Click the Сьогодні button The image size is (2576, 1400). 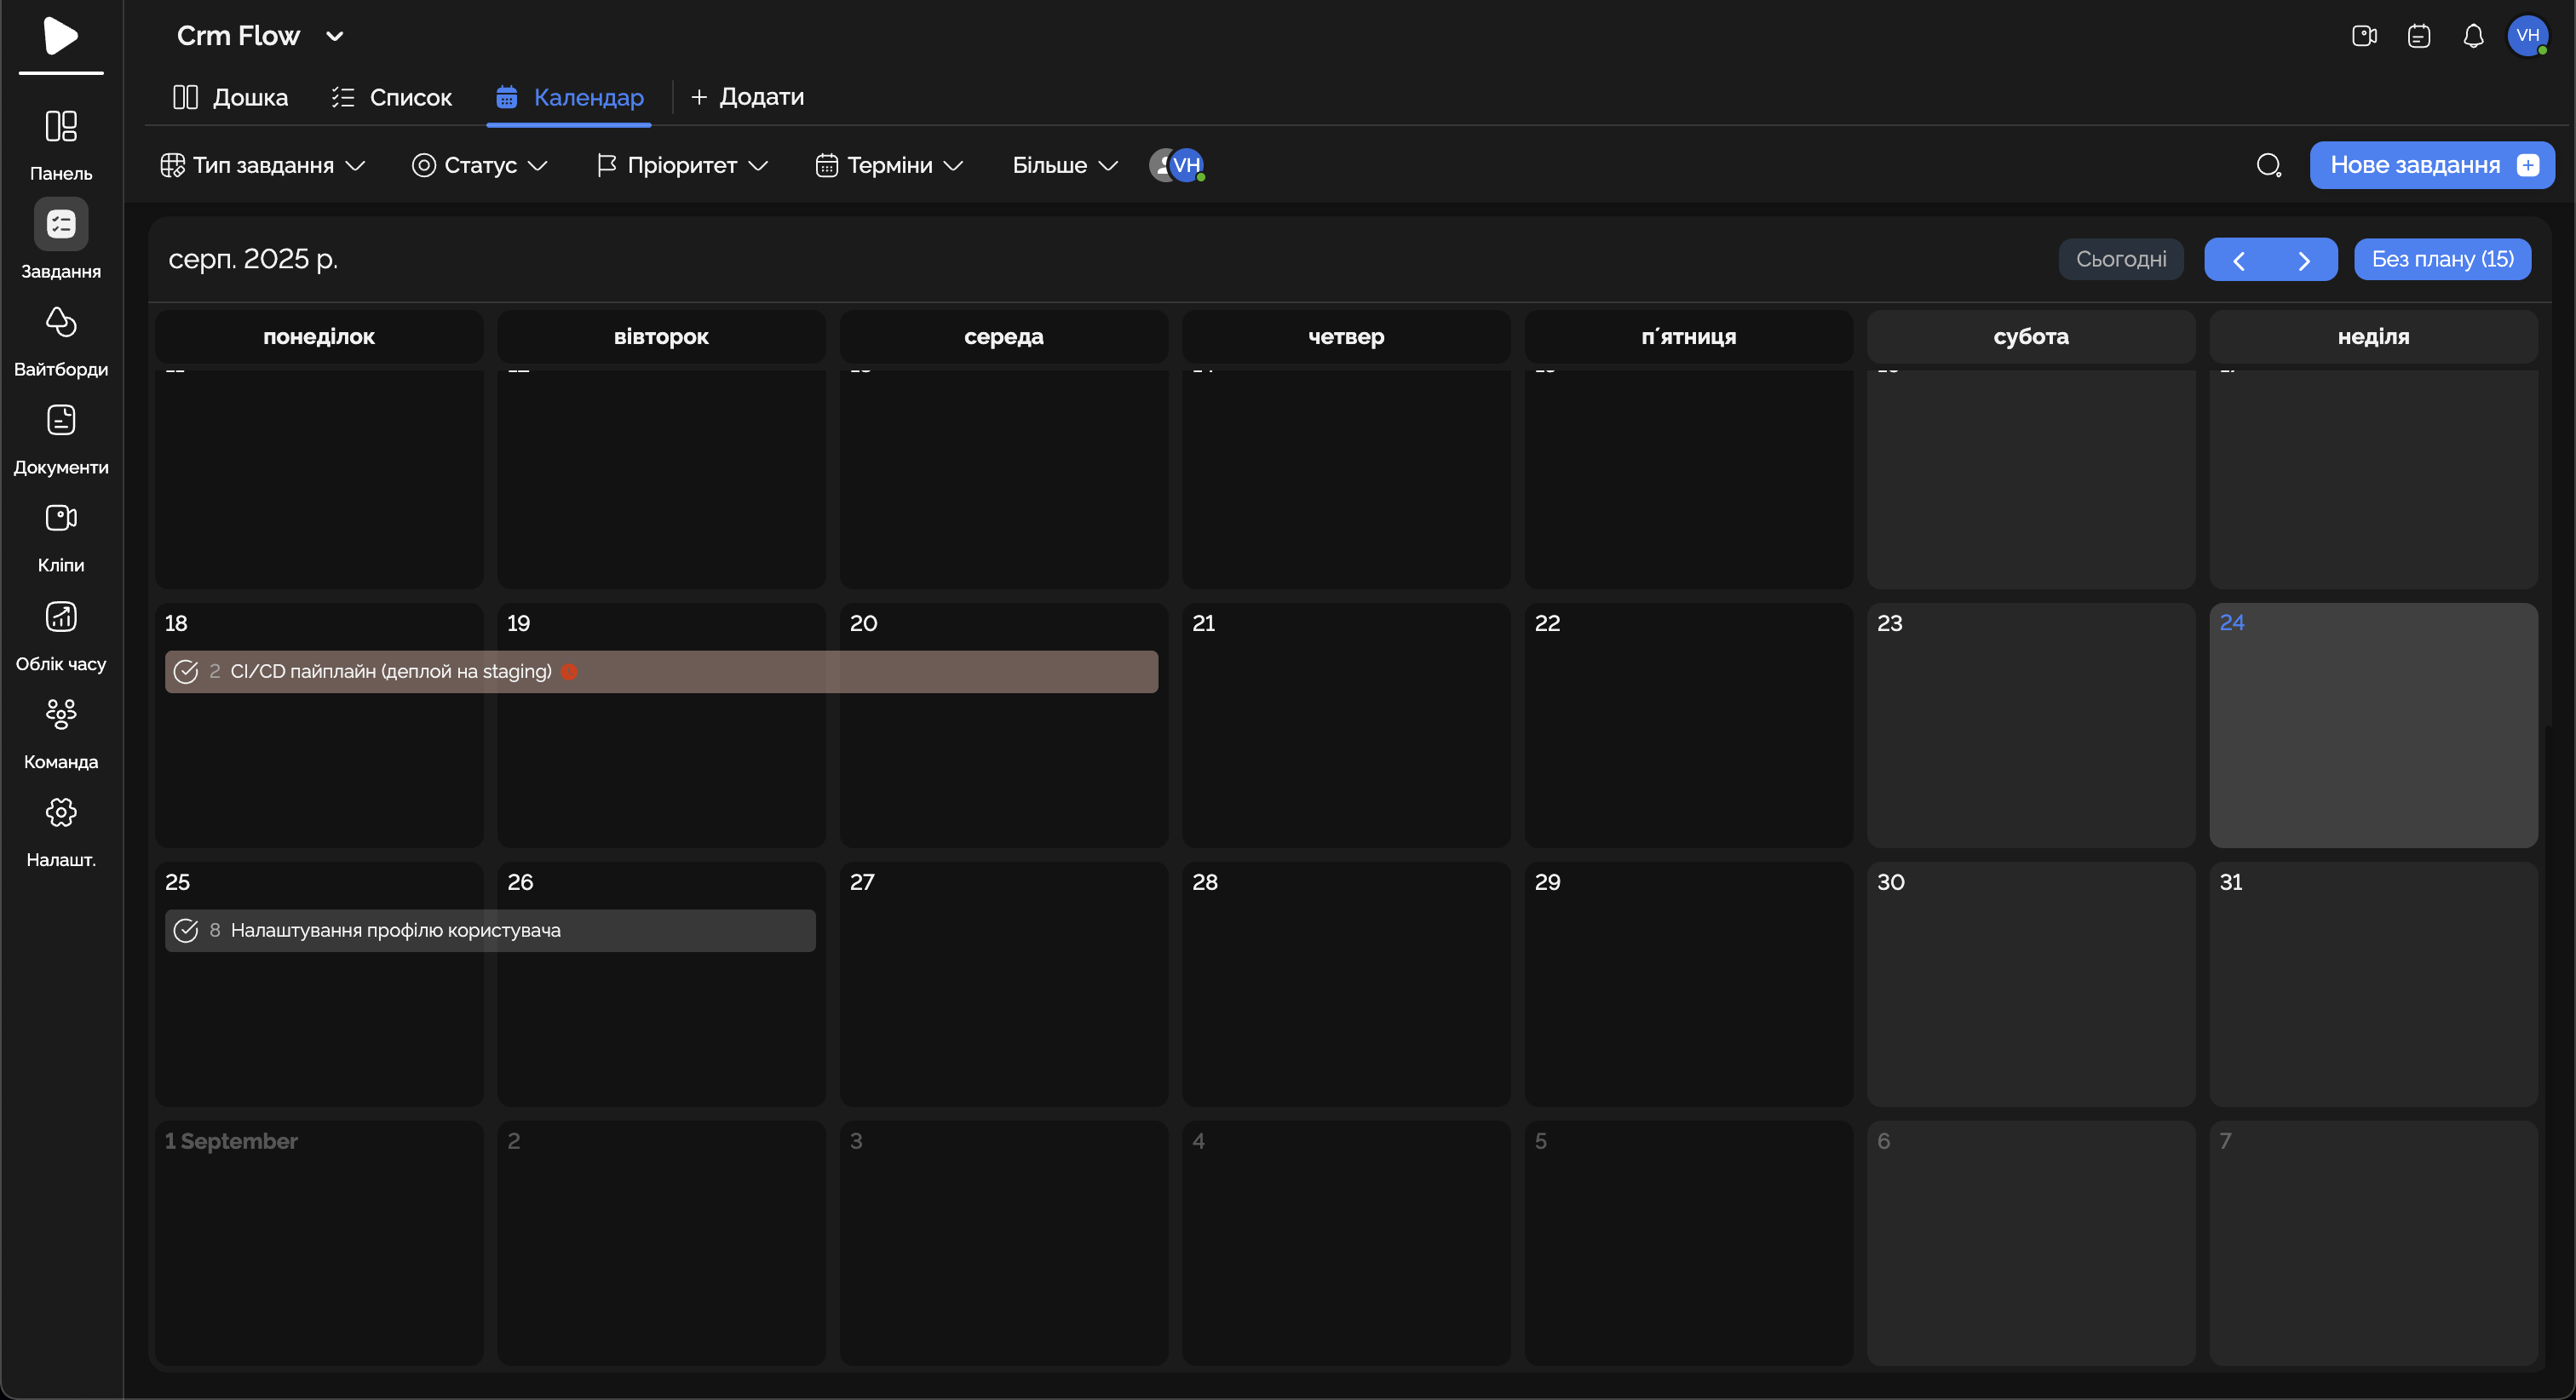(x=2120, y=259)
